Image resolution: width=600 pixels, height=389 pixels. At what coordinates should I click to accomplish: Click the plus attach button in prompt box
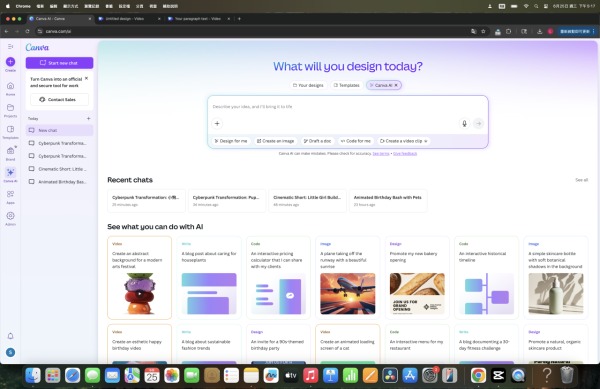tap(217, 124)
